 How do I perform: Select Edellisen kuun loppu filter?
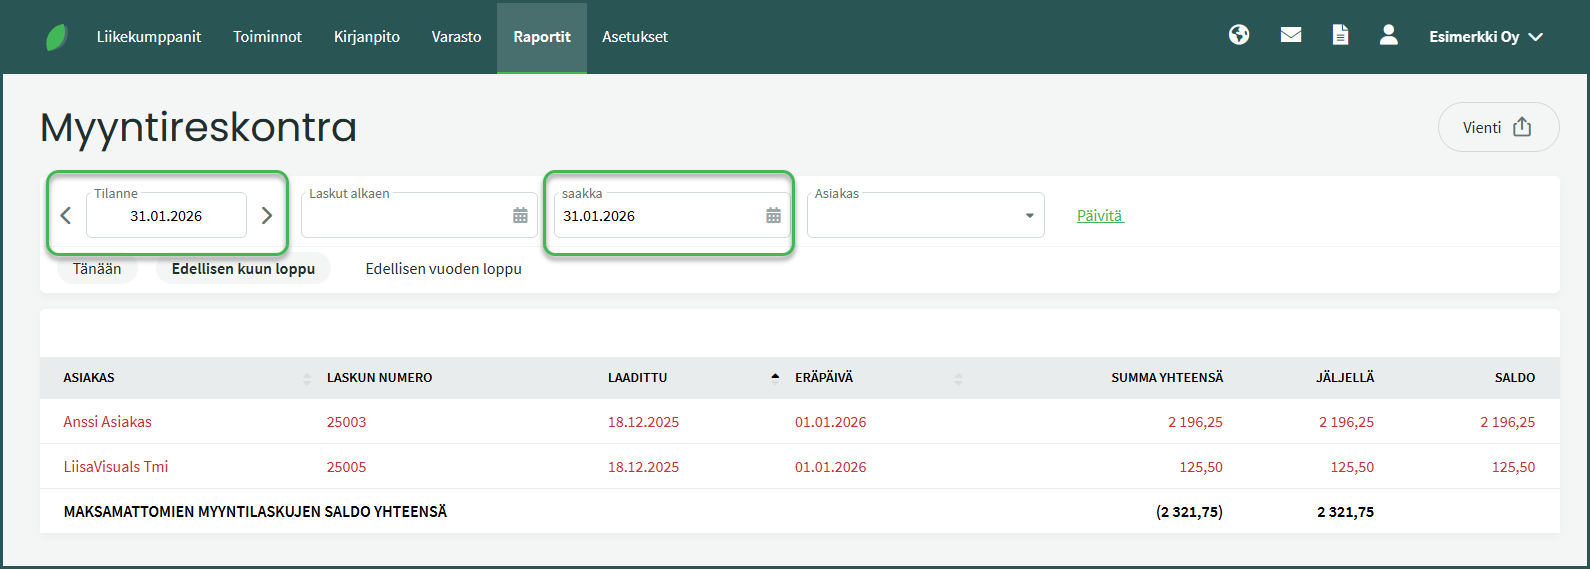(243, 269)
